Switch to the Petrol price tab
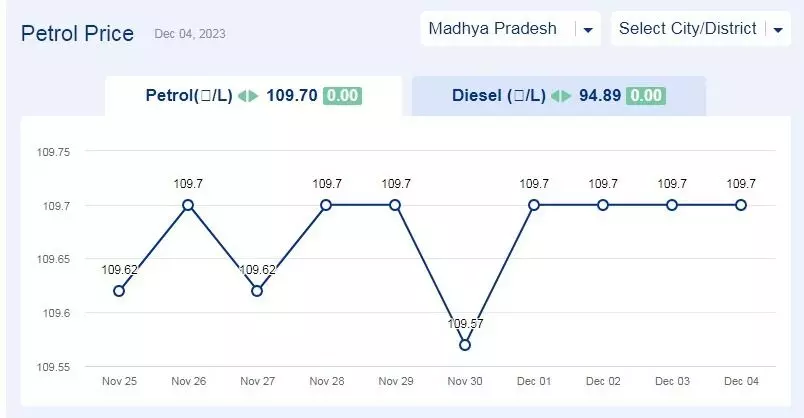The image size is (804, 418). pos(254,96)
